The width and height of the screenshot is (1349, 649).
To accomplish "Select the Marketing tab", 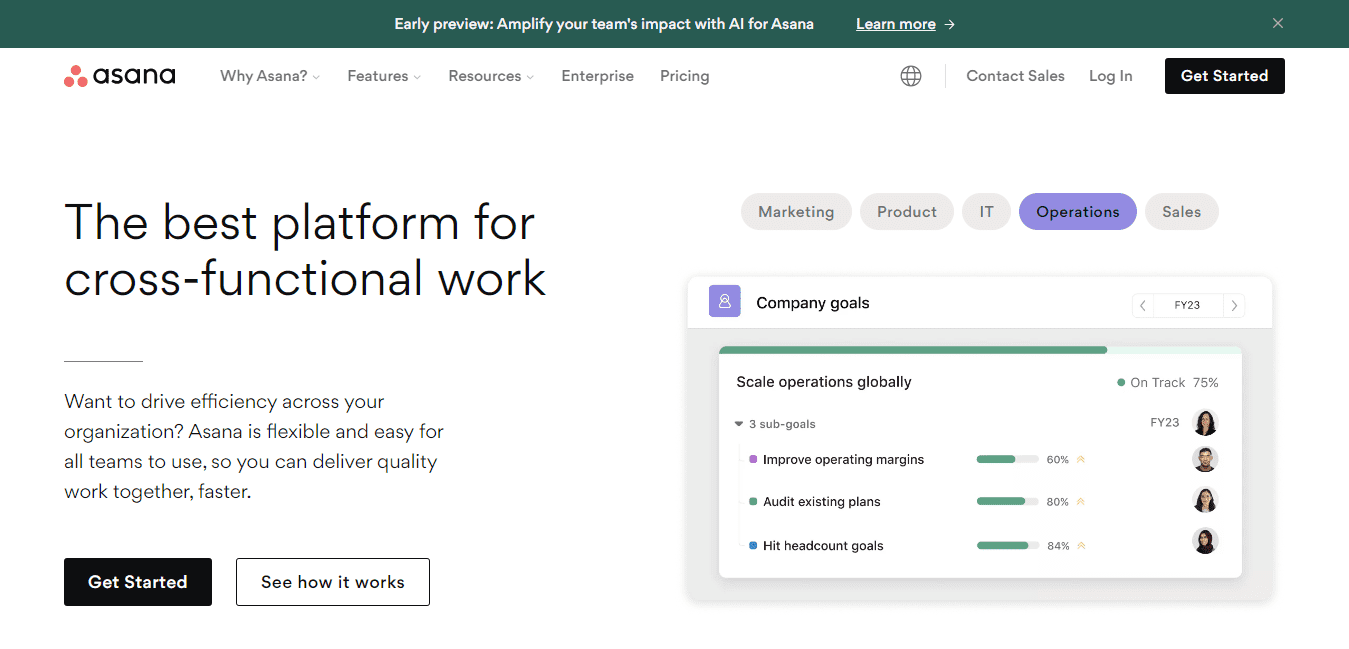I will (796, 212).
